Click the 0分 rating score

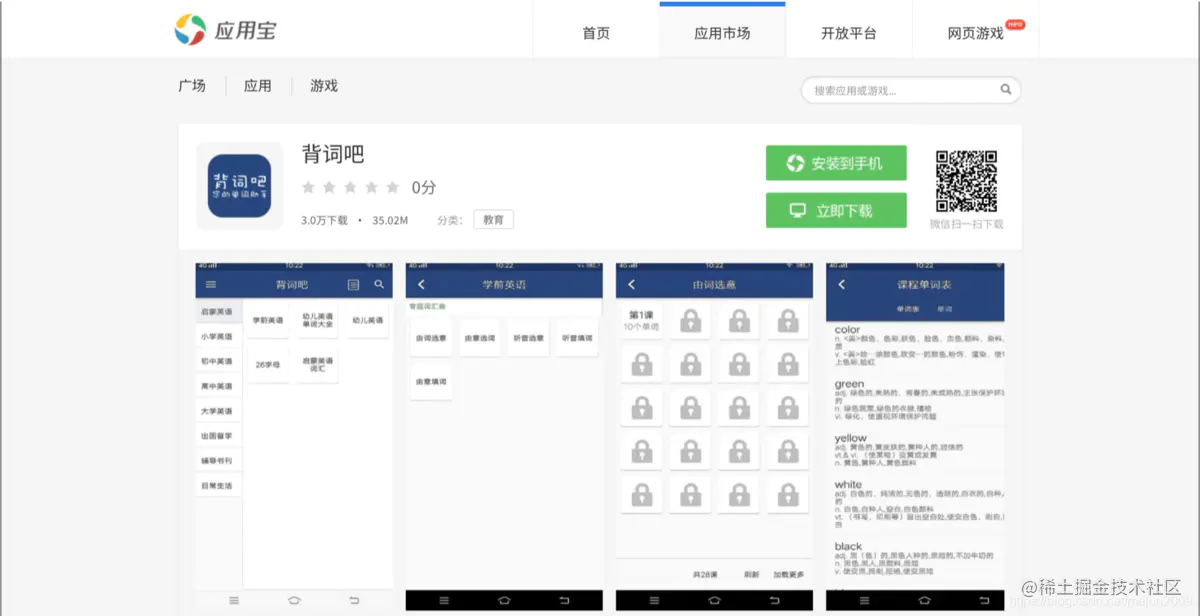[x=424, y=187]
